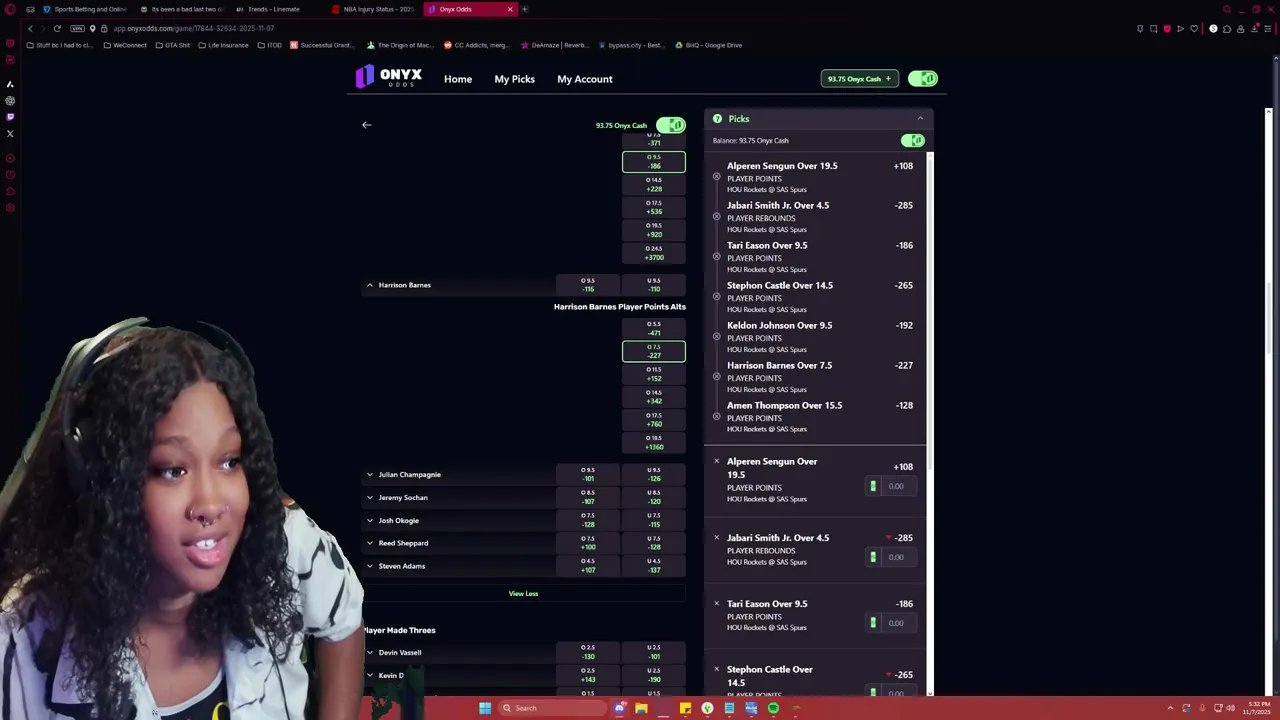Select Harrison Barnes Over 19.5 +1360 alt
This screenshot has height=720, width=1280.
click(654, 442)
